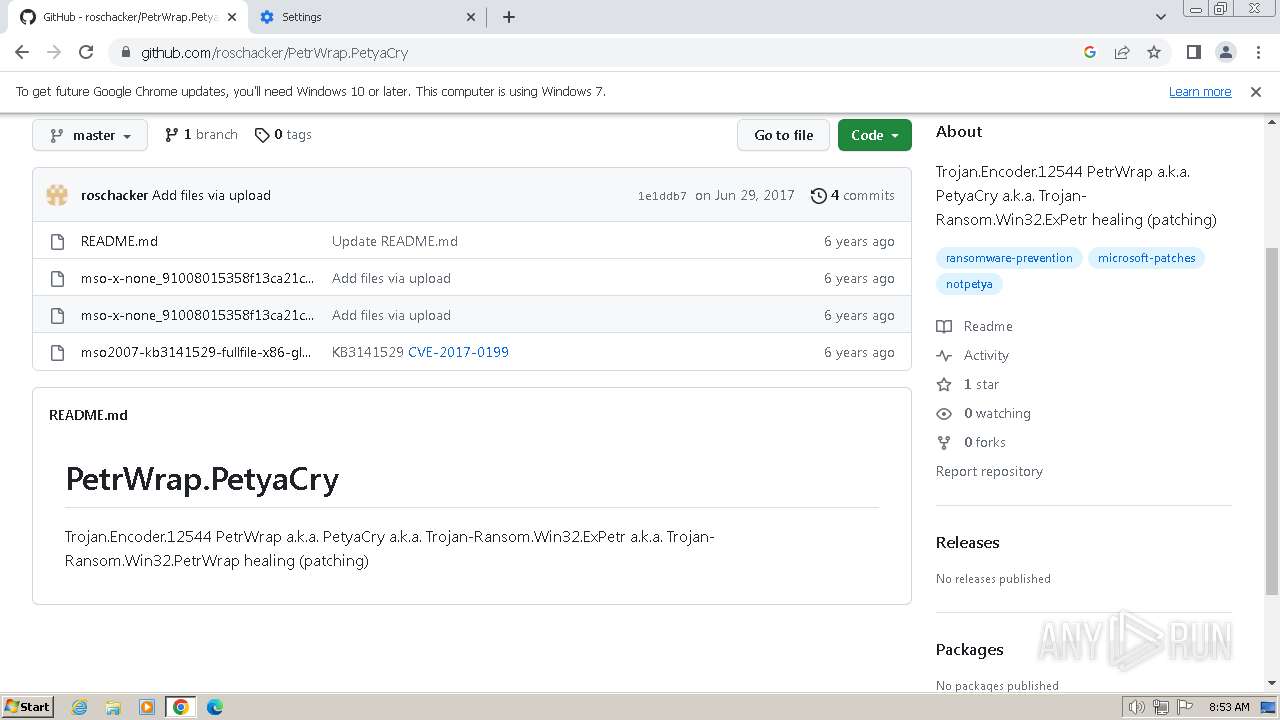The width and height of the screenshot is (1280, 720).
Task: Bookmark this page with star icon
Action: click(1154, 52)
